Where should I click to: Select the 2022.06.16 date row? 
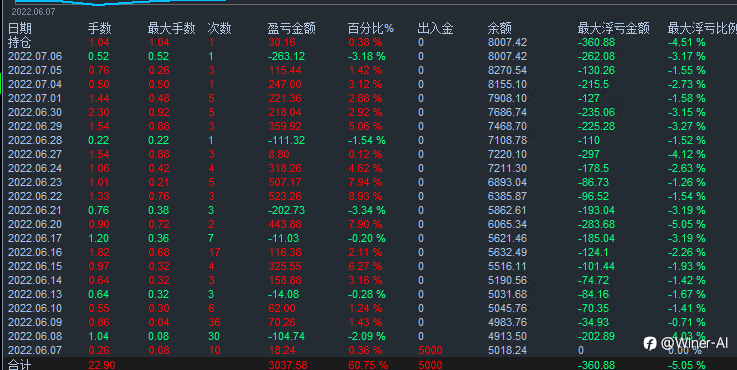pos(35,252)
